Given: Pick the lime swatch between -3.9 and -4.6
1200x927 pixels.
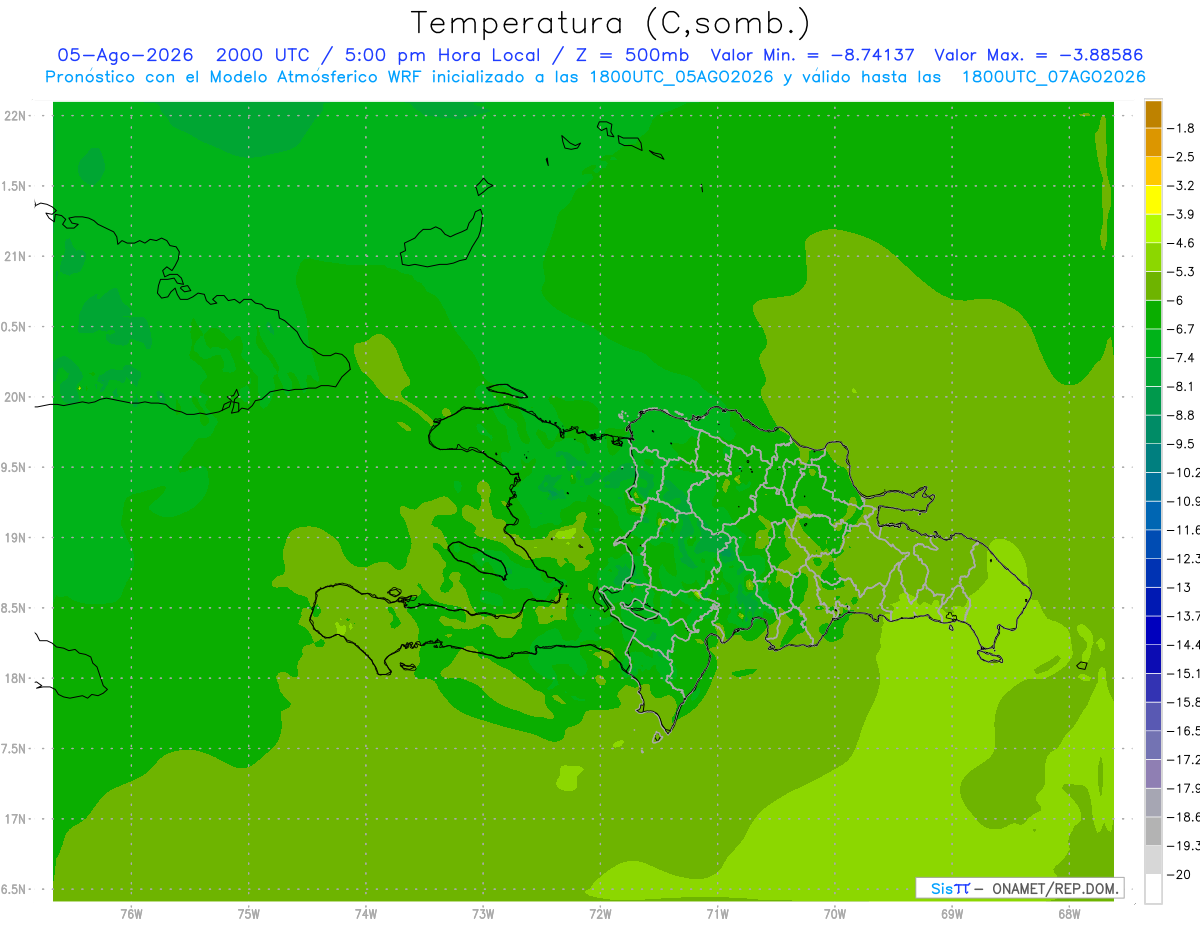Looking at the screenshot, I should point(1153,229).
